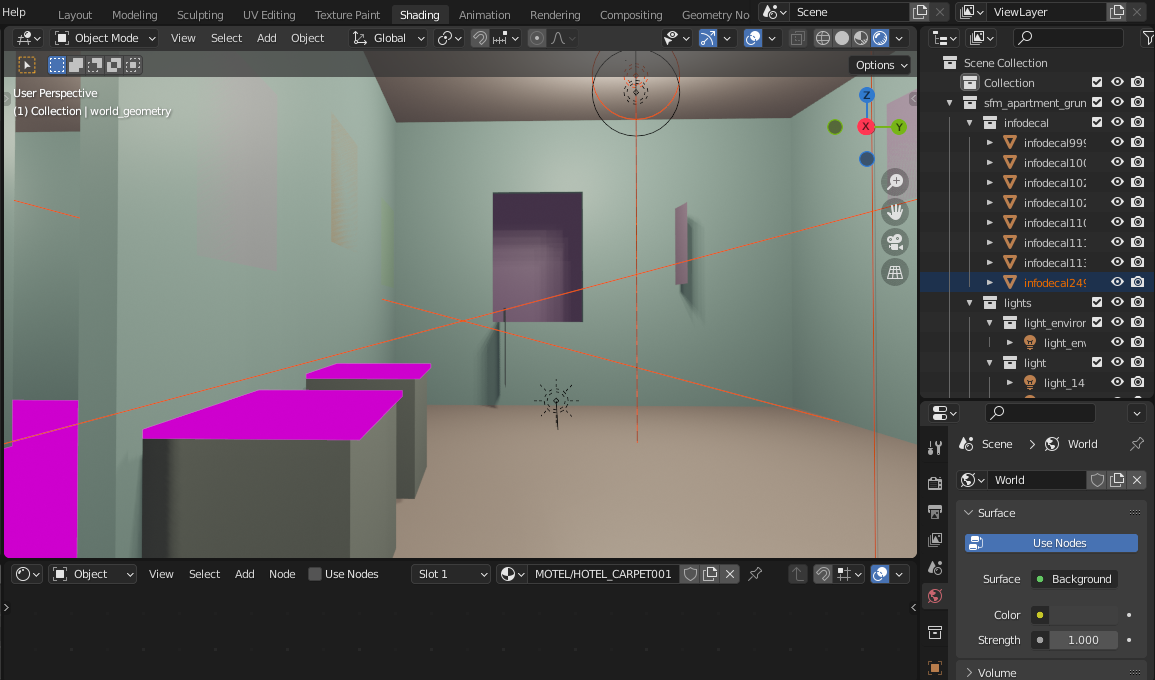
Task: Enable Use Nodes in the shader editor header
Action: pos(316,574)
